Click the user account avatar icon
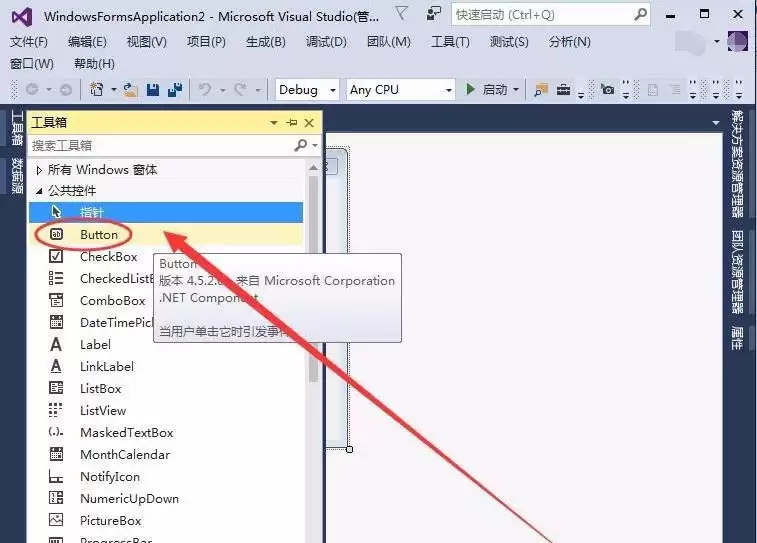Screen dimensions: 757x543 pos(737,42)
